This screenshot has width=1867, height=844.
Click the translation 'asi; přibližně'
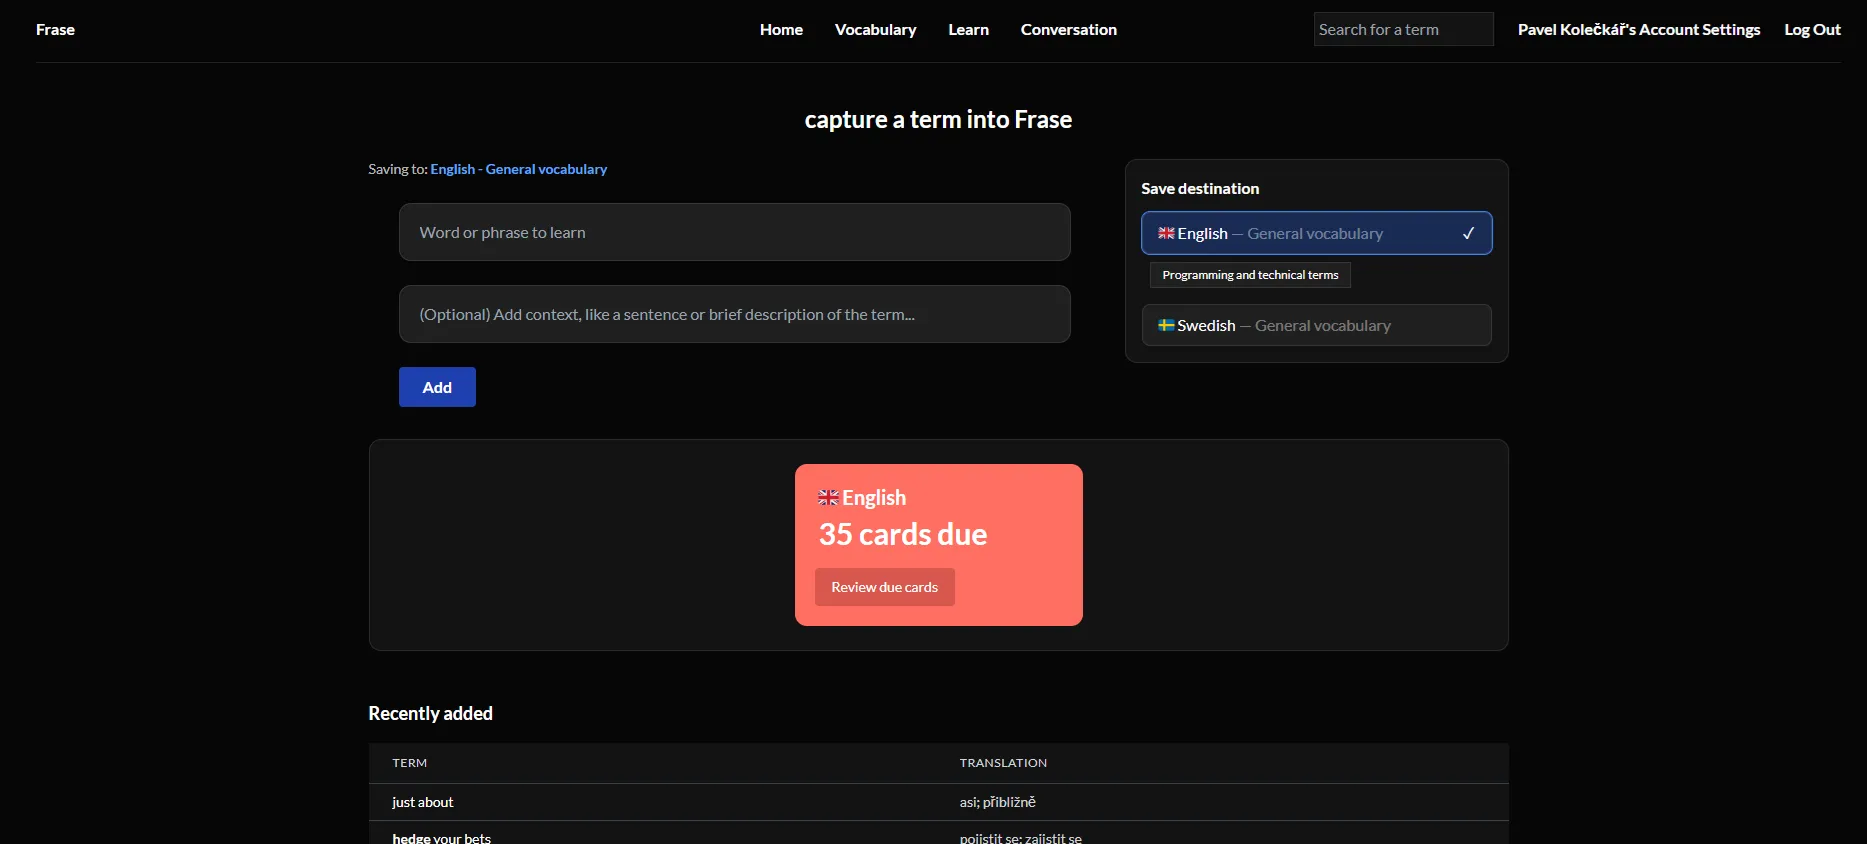coord(997,802)
